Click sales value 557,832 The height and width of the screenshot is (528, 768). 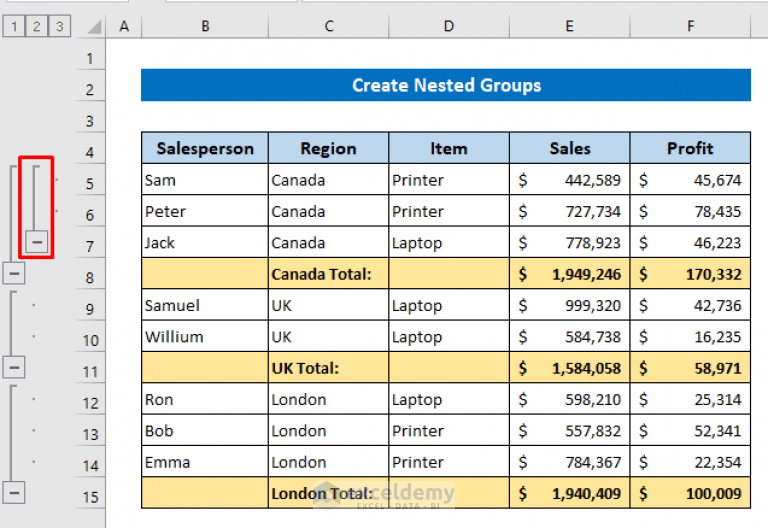coord(570,431)
